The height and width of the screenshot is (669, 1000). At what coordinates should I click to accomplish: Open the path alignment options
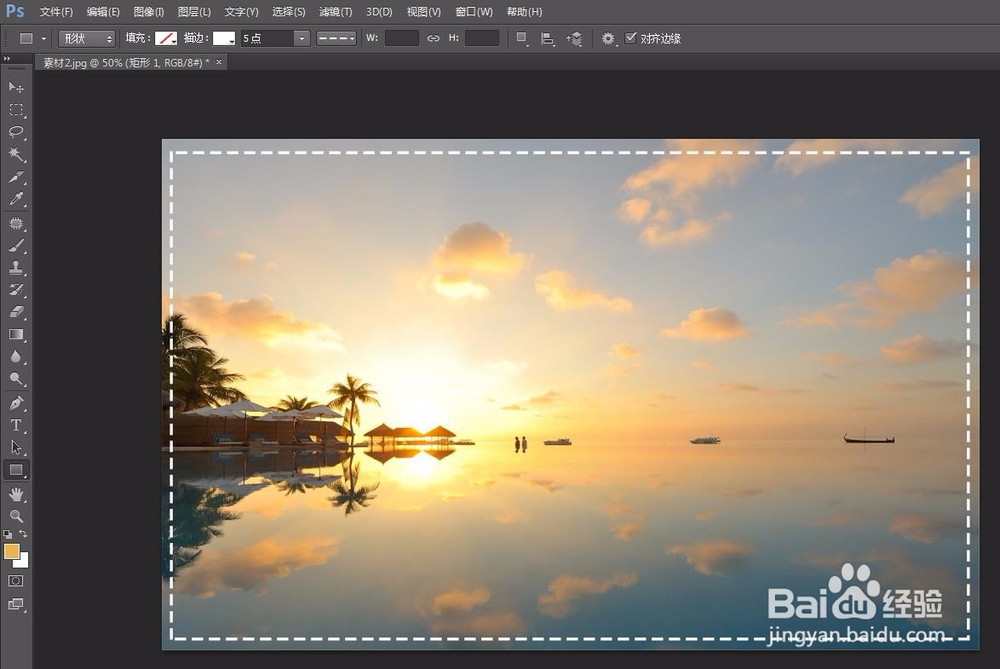coord(547,39)
